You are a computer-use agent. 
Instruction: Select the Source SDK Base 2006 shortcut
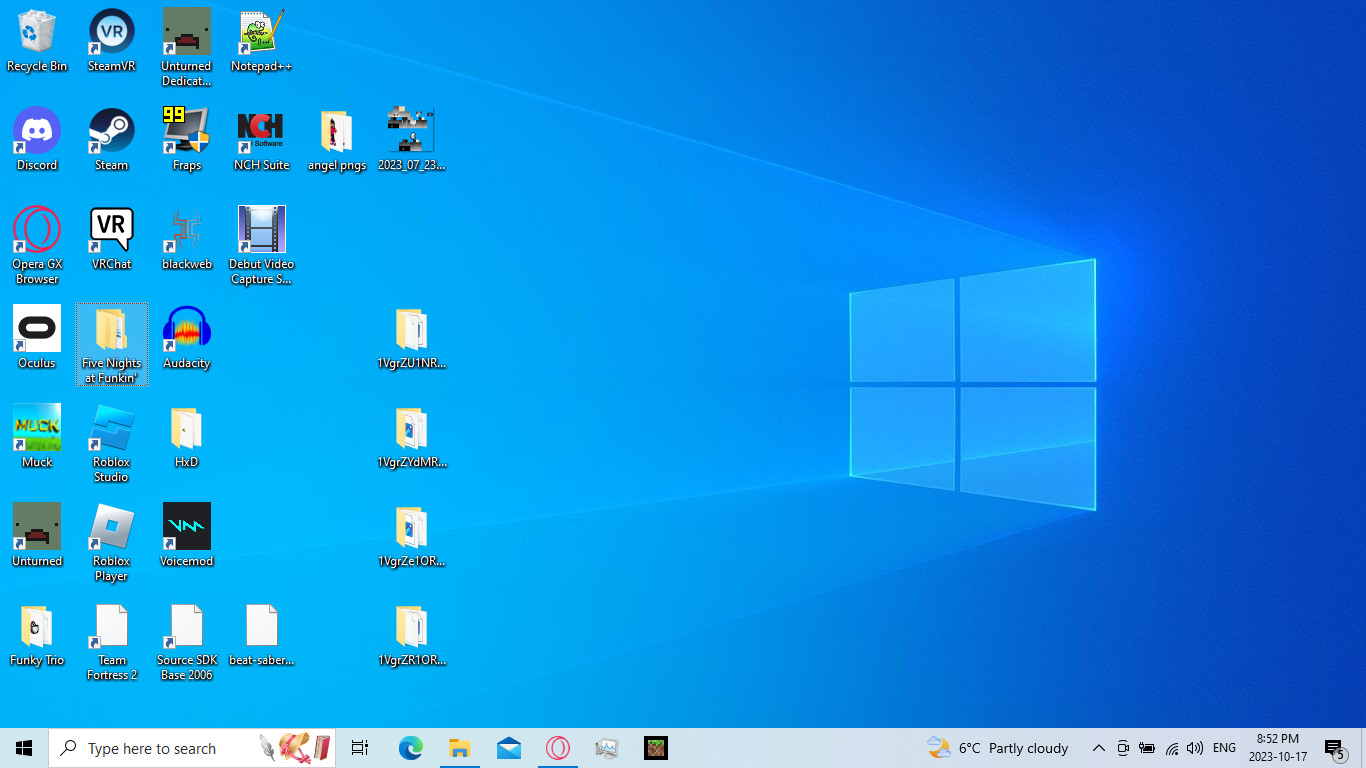pos(186,642)
